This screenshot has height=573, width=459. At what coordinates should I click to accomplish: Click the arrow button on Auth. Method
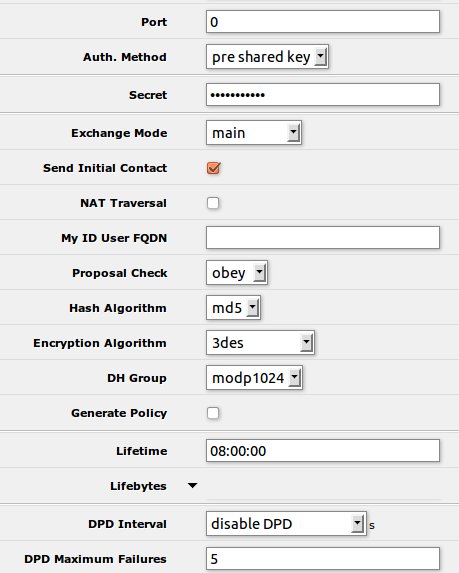coord(320,57)
